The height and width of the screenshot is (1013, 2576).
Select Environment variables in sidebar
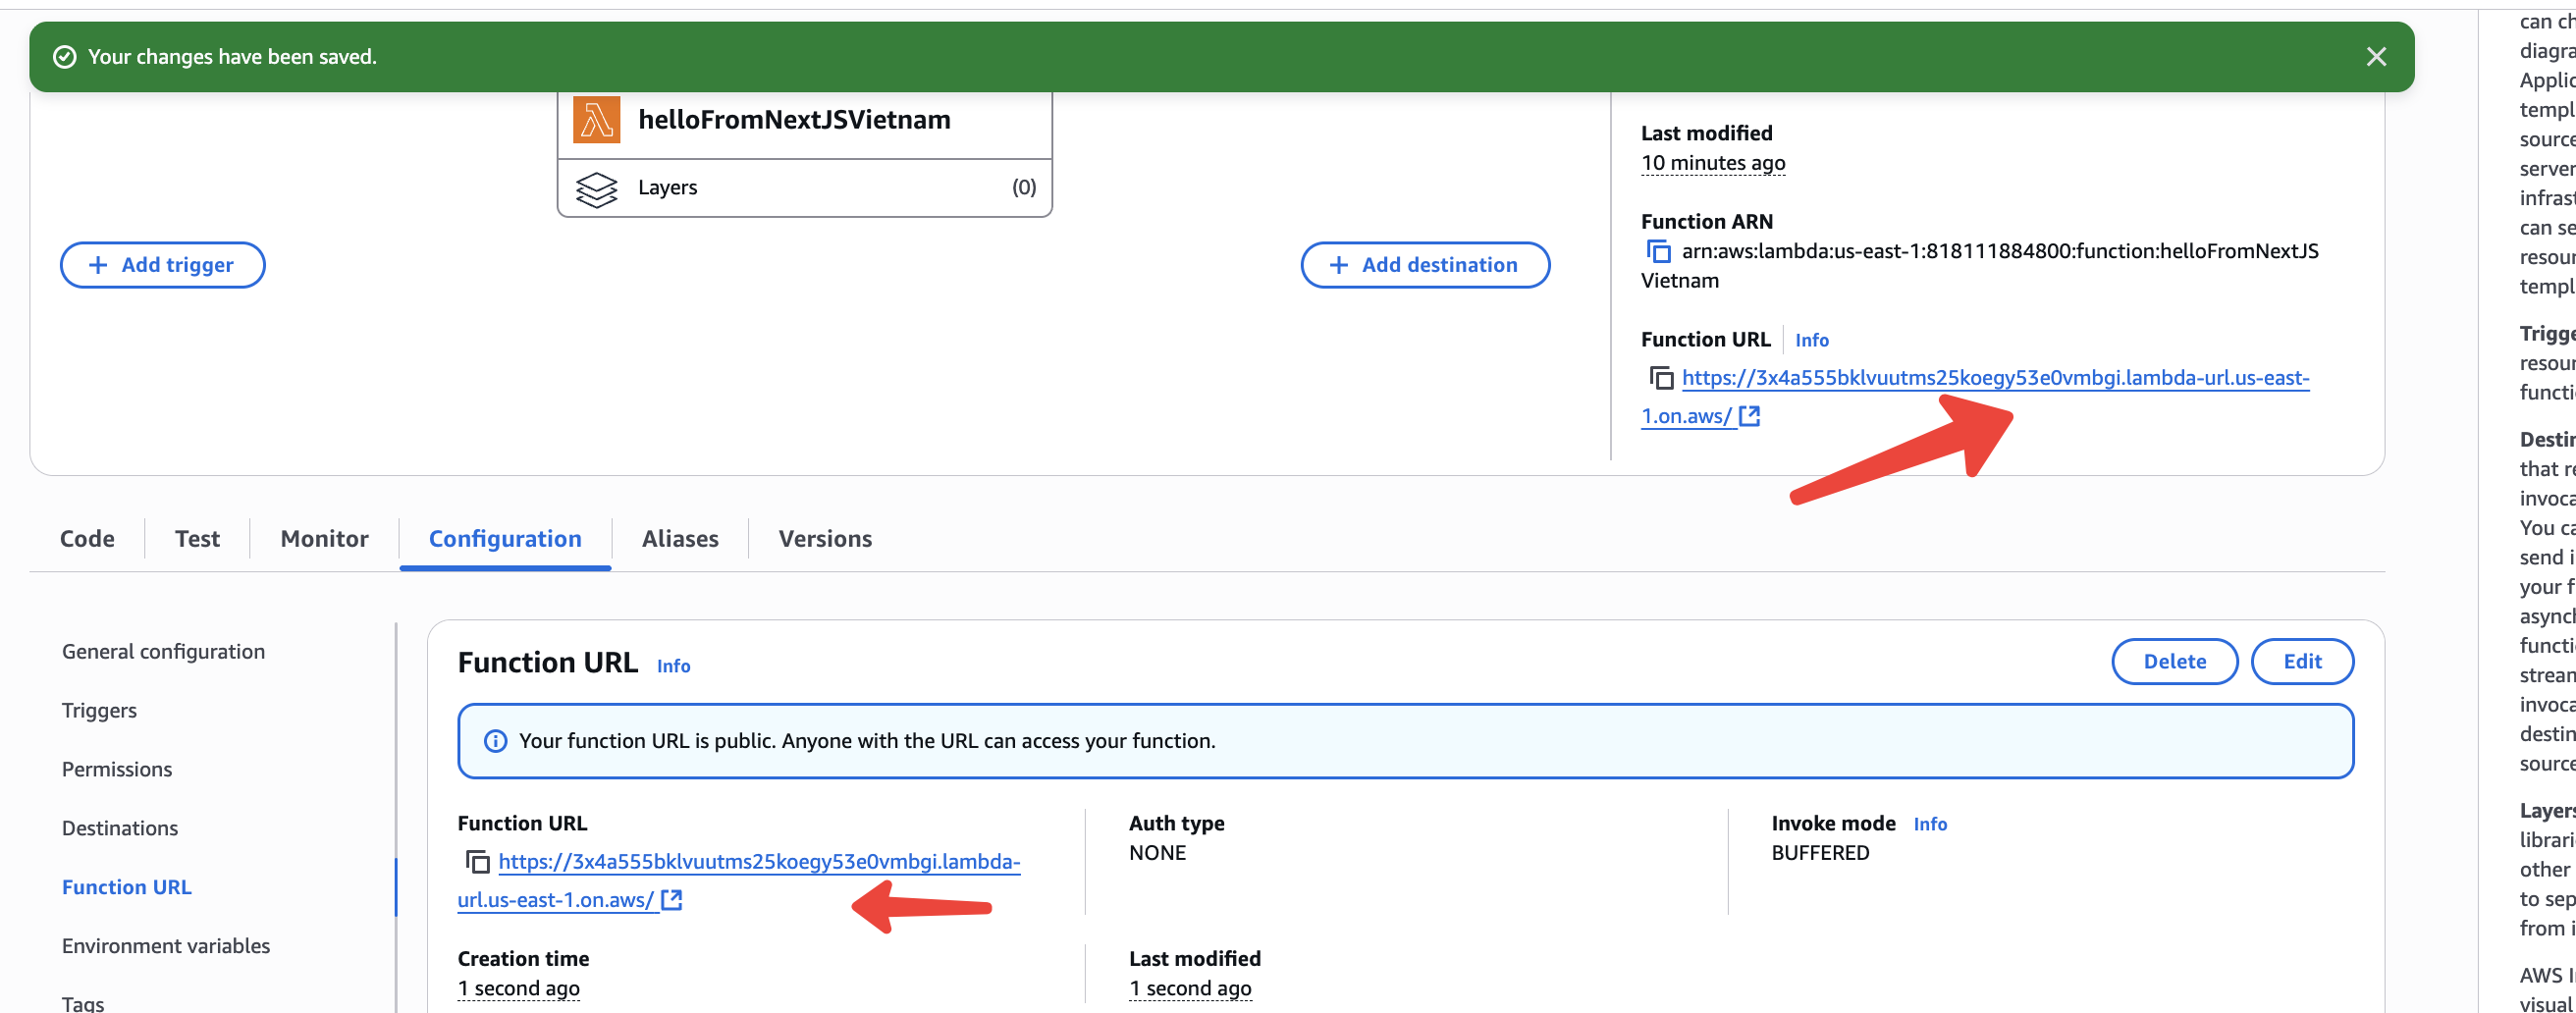click(166, 946)
